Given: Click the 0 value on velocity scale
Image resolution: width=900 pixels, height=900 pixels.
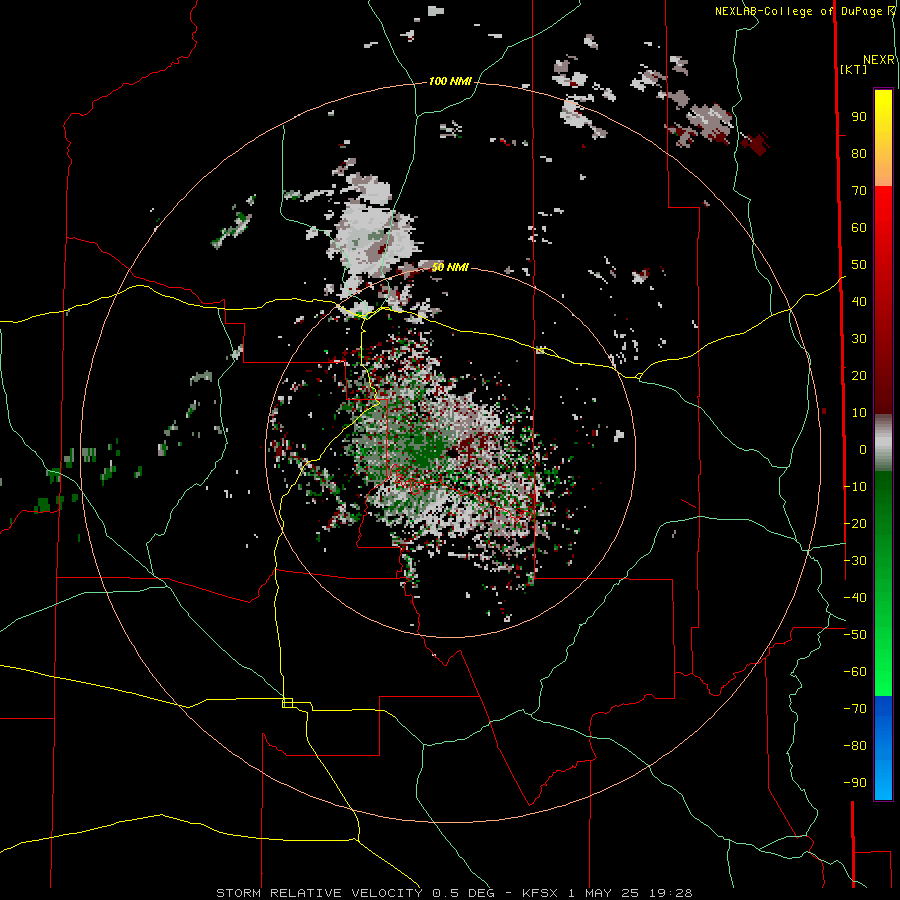Looking at the screenshot, I should [863, 450].
